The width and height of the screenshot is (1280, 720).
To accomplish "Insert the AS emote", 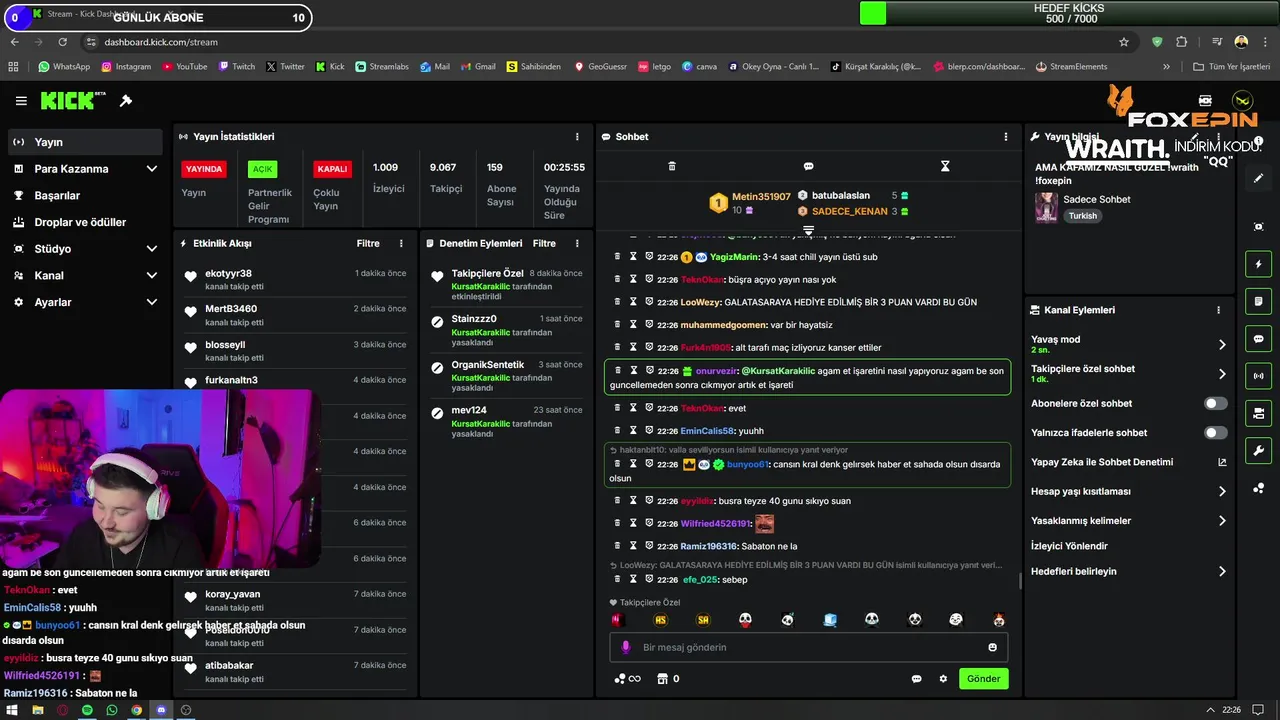I will coord(660,620).
